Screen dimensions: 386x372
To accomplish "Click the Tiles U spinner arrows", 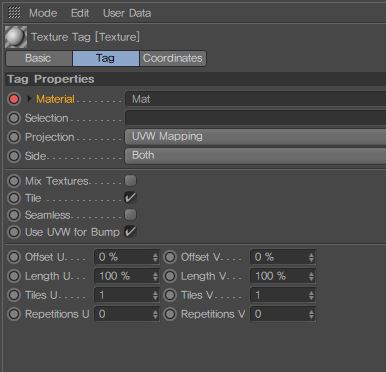I will pos(155,295).
